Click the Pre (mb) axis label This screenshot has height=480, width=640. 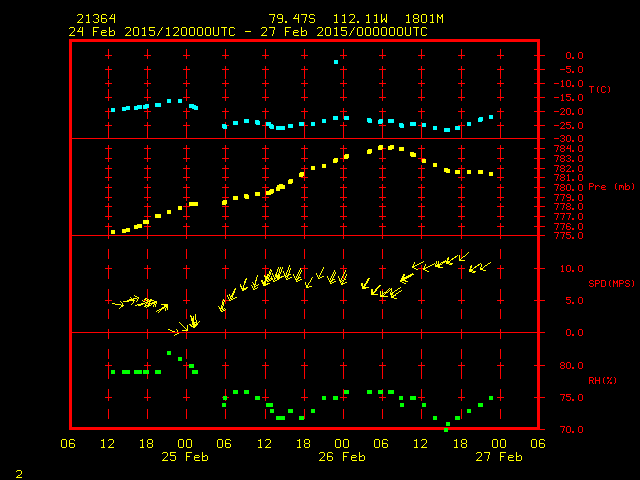pos(611,187)
